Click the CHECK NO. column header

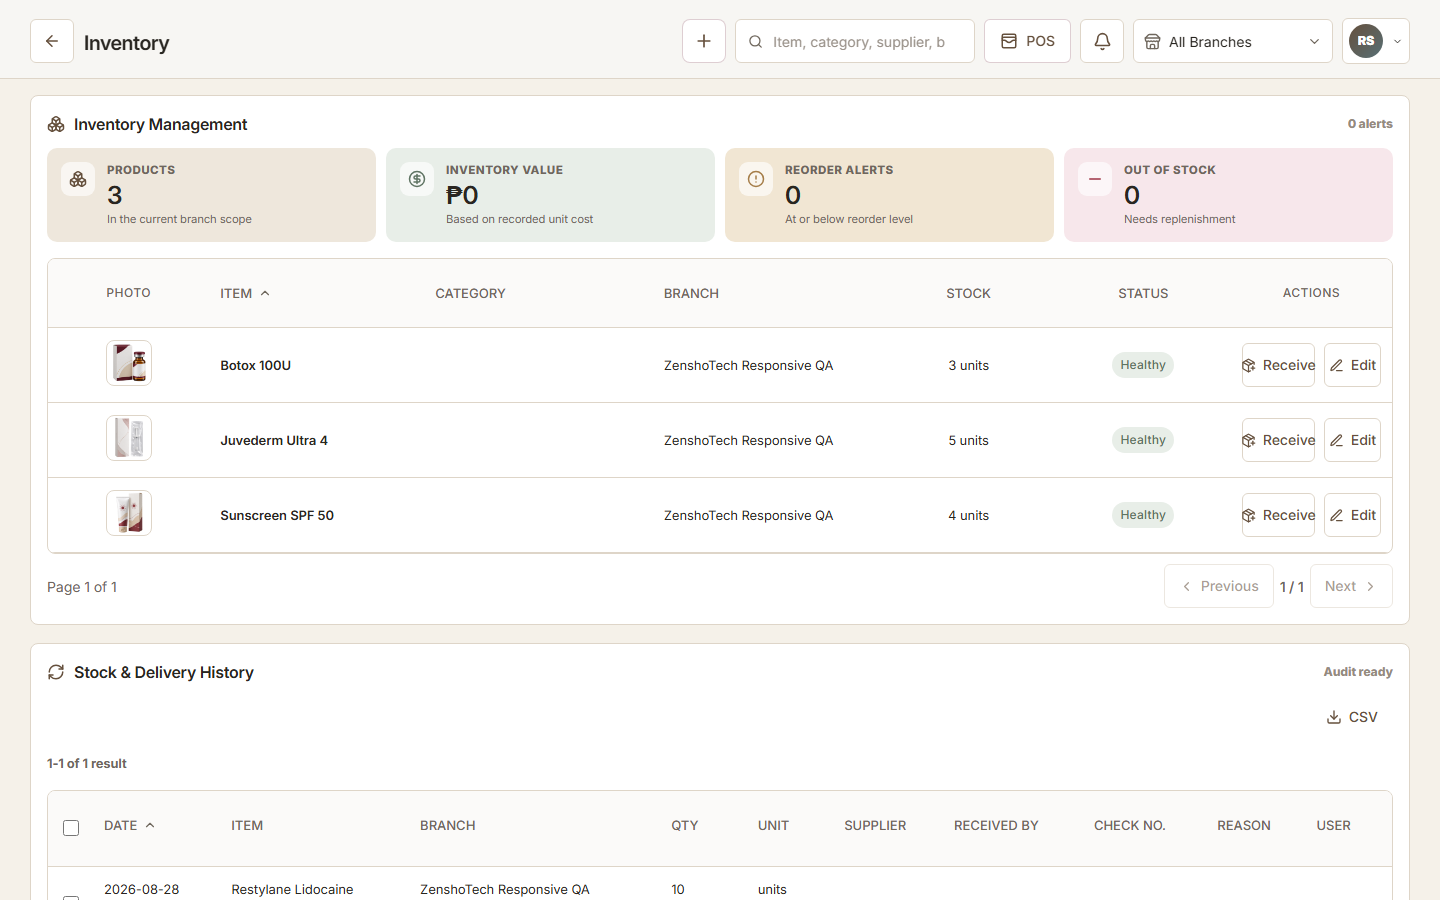1130,825
